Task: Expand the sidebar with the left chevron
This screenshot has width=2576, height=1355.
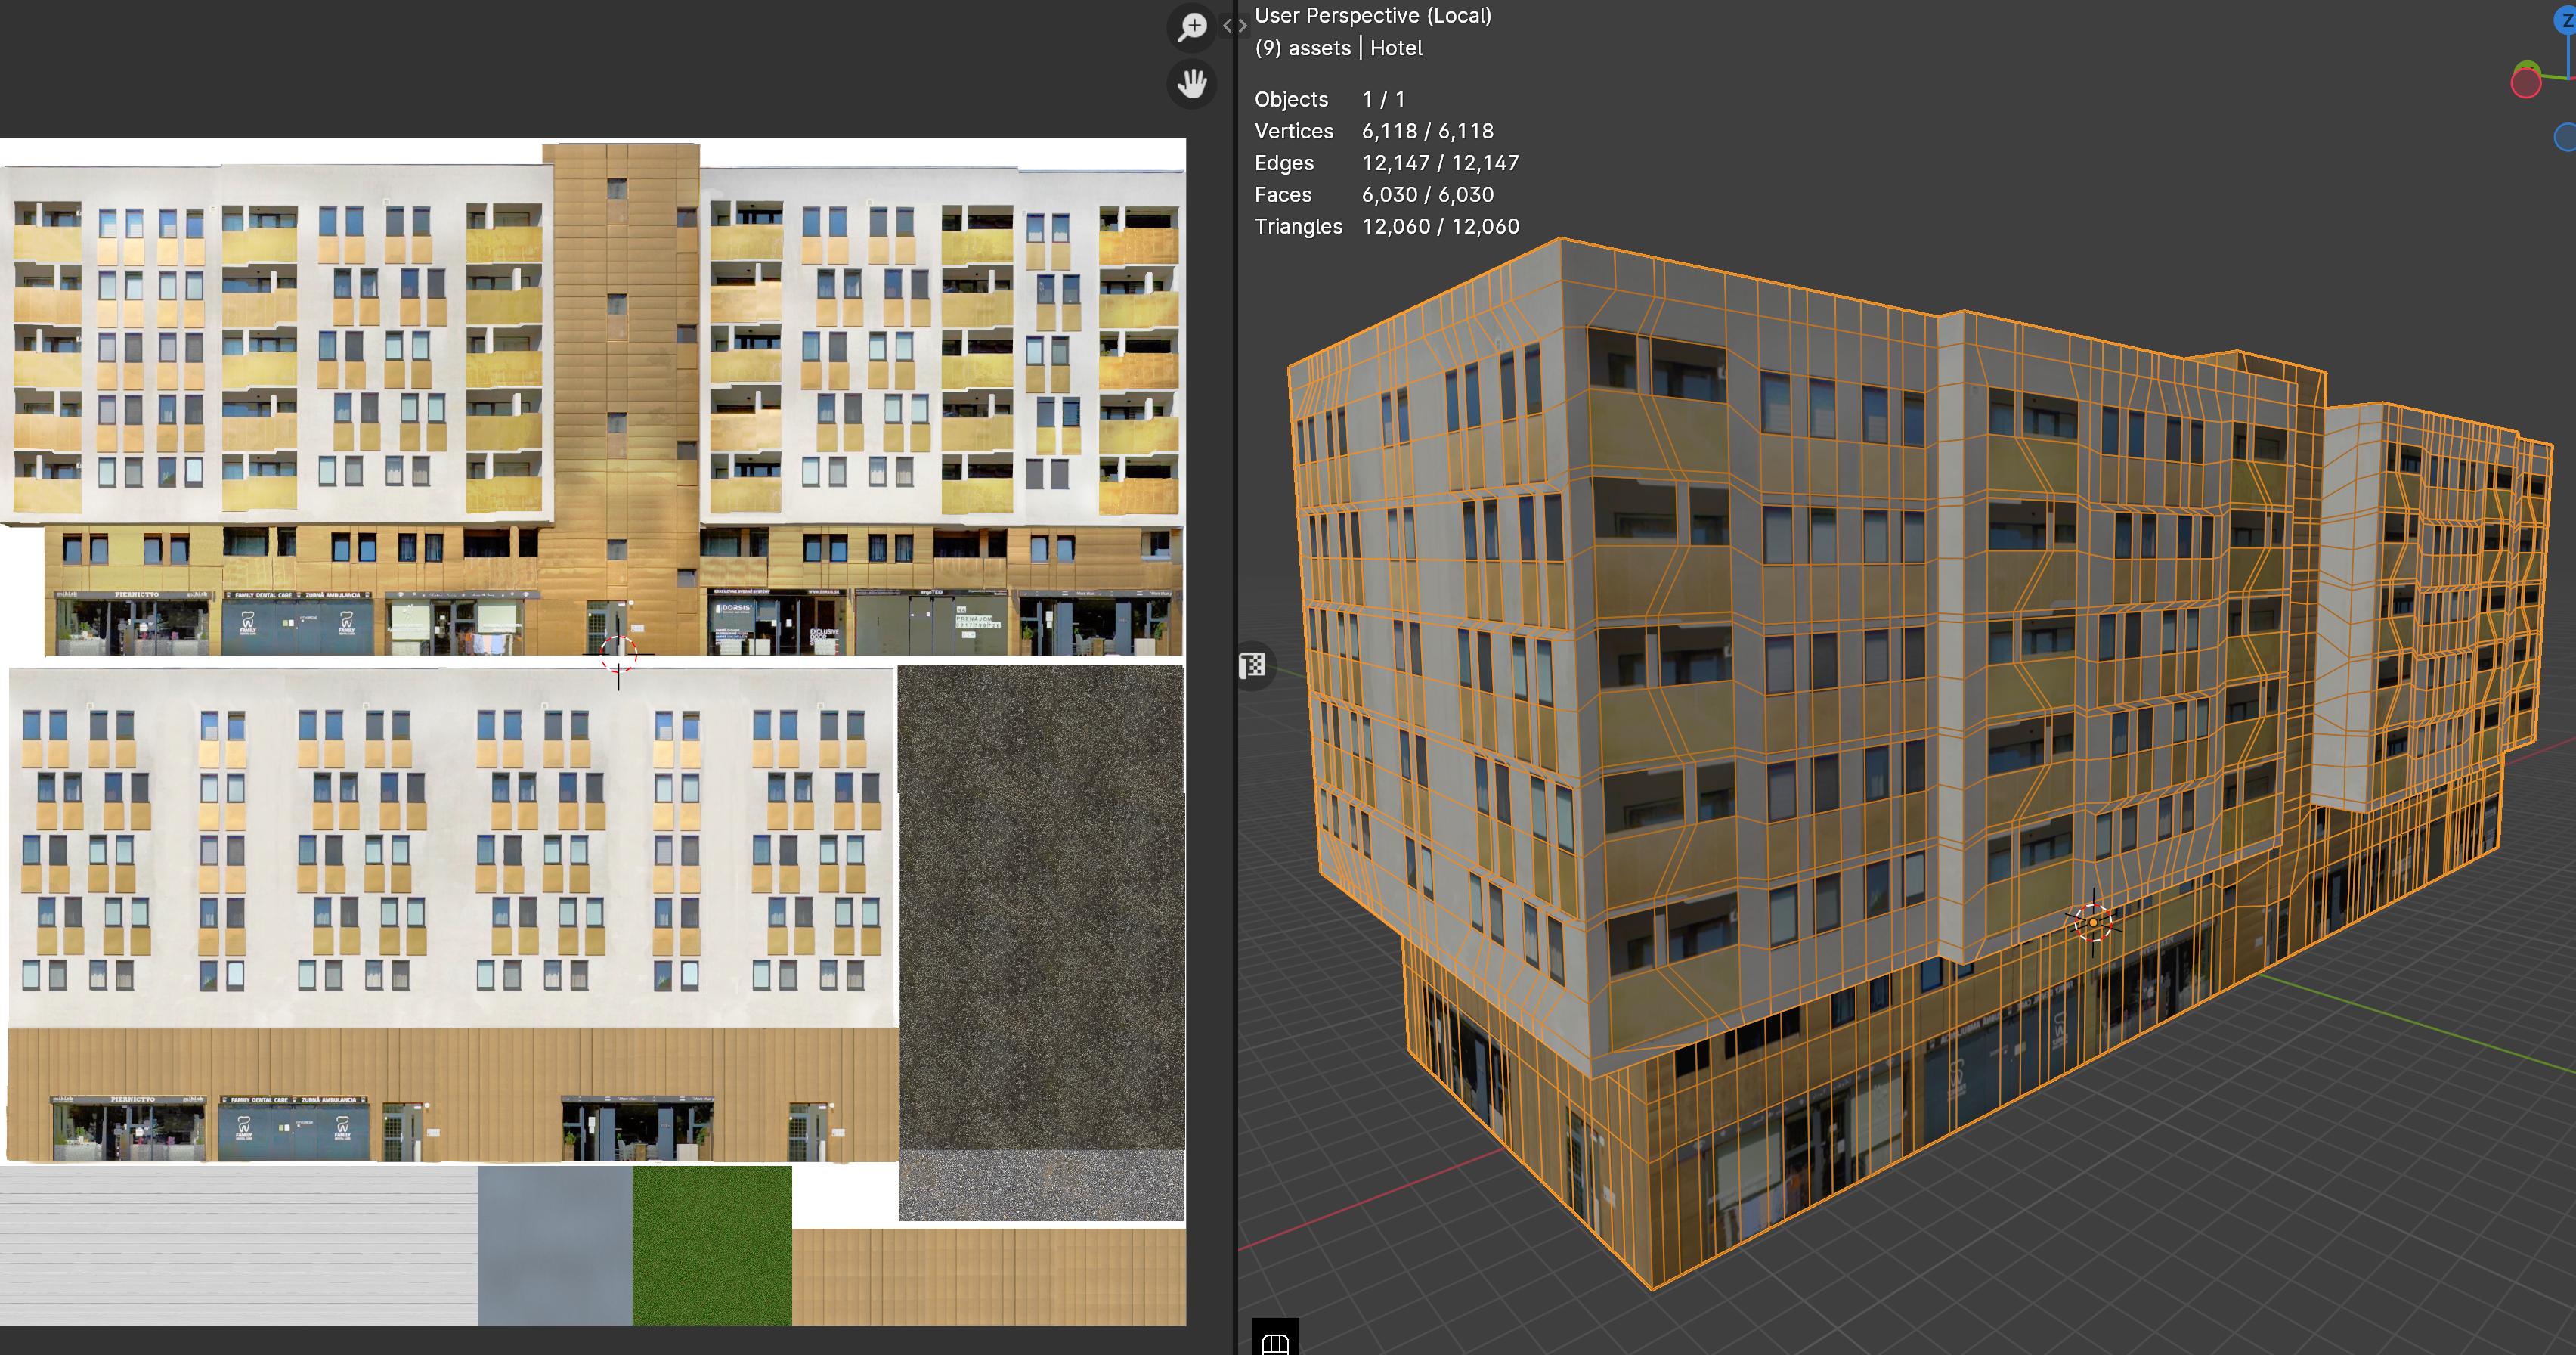Action: (1228, 27)
